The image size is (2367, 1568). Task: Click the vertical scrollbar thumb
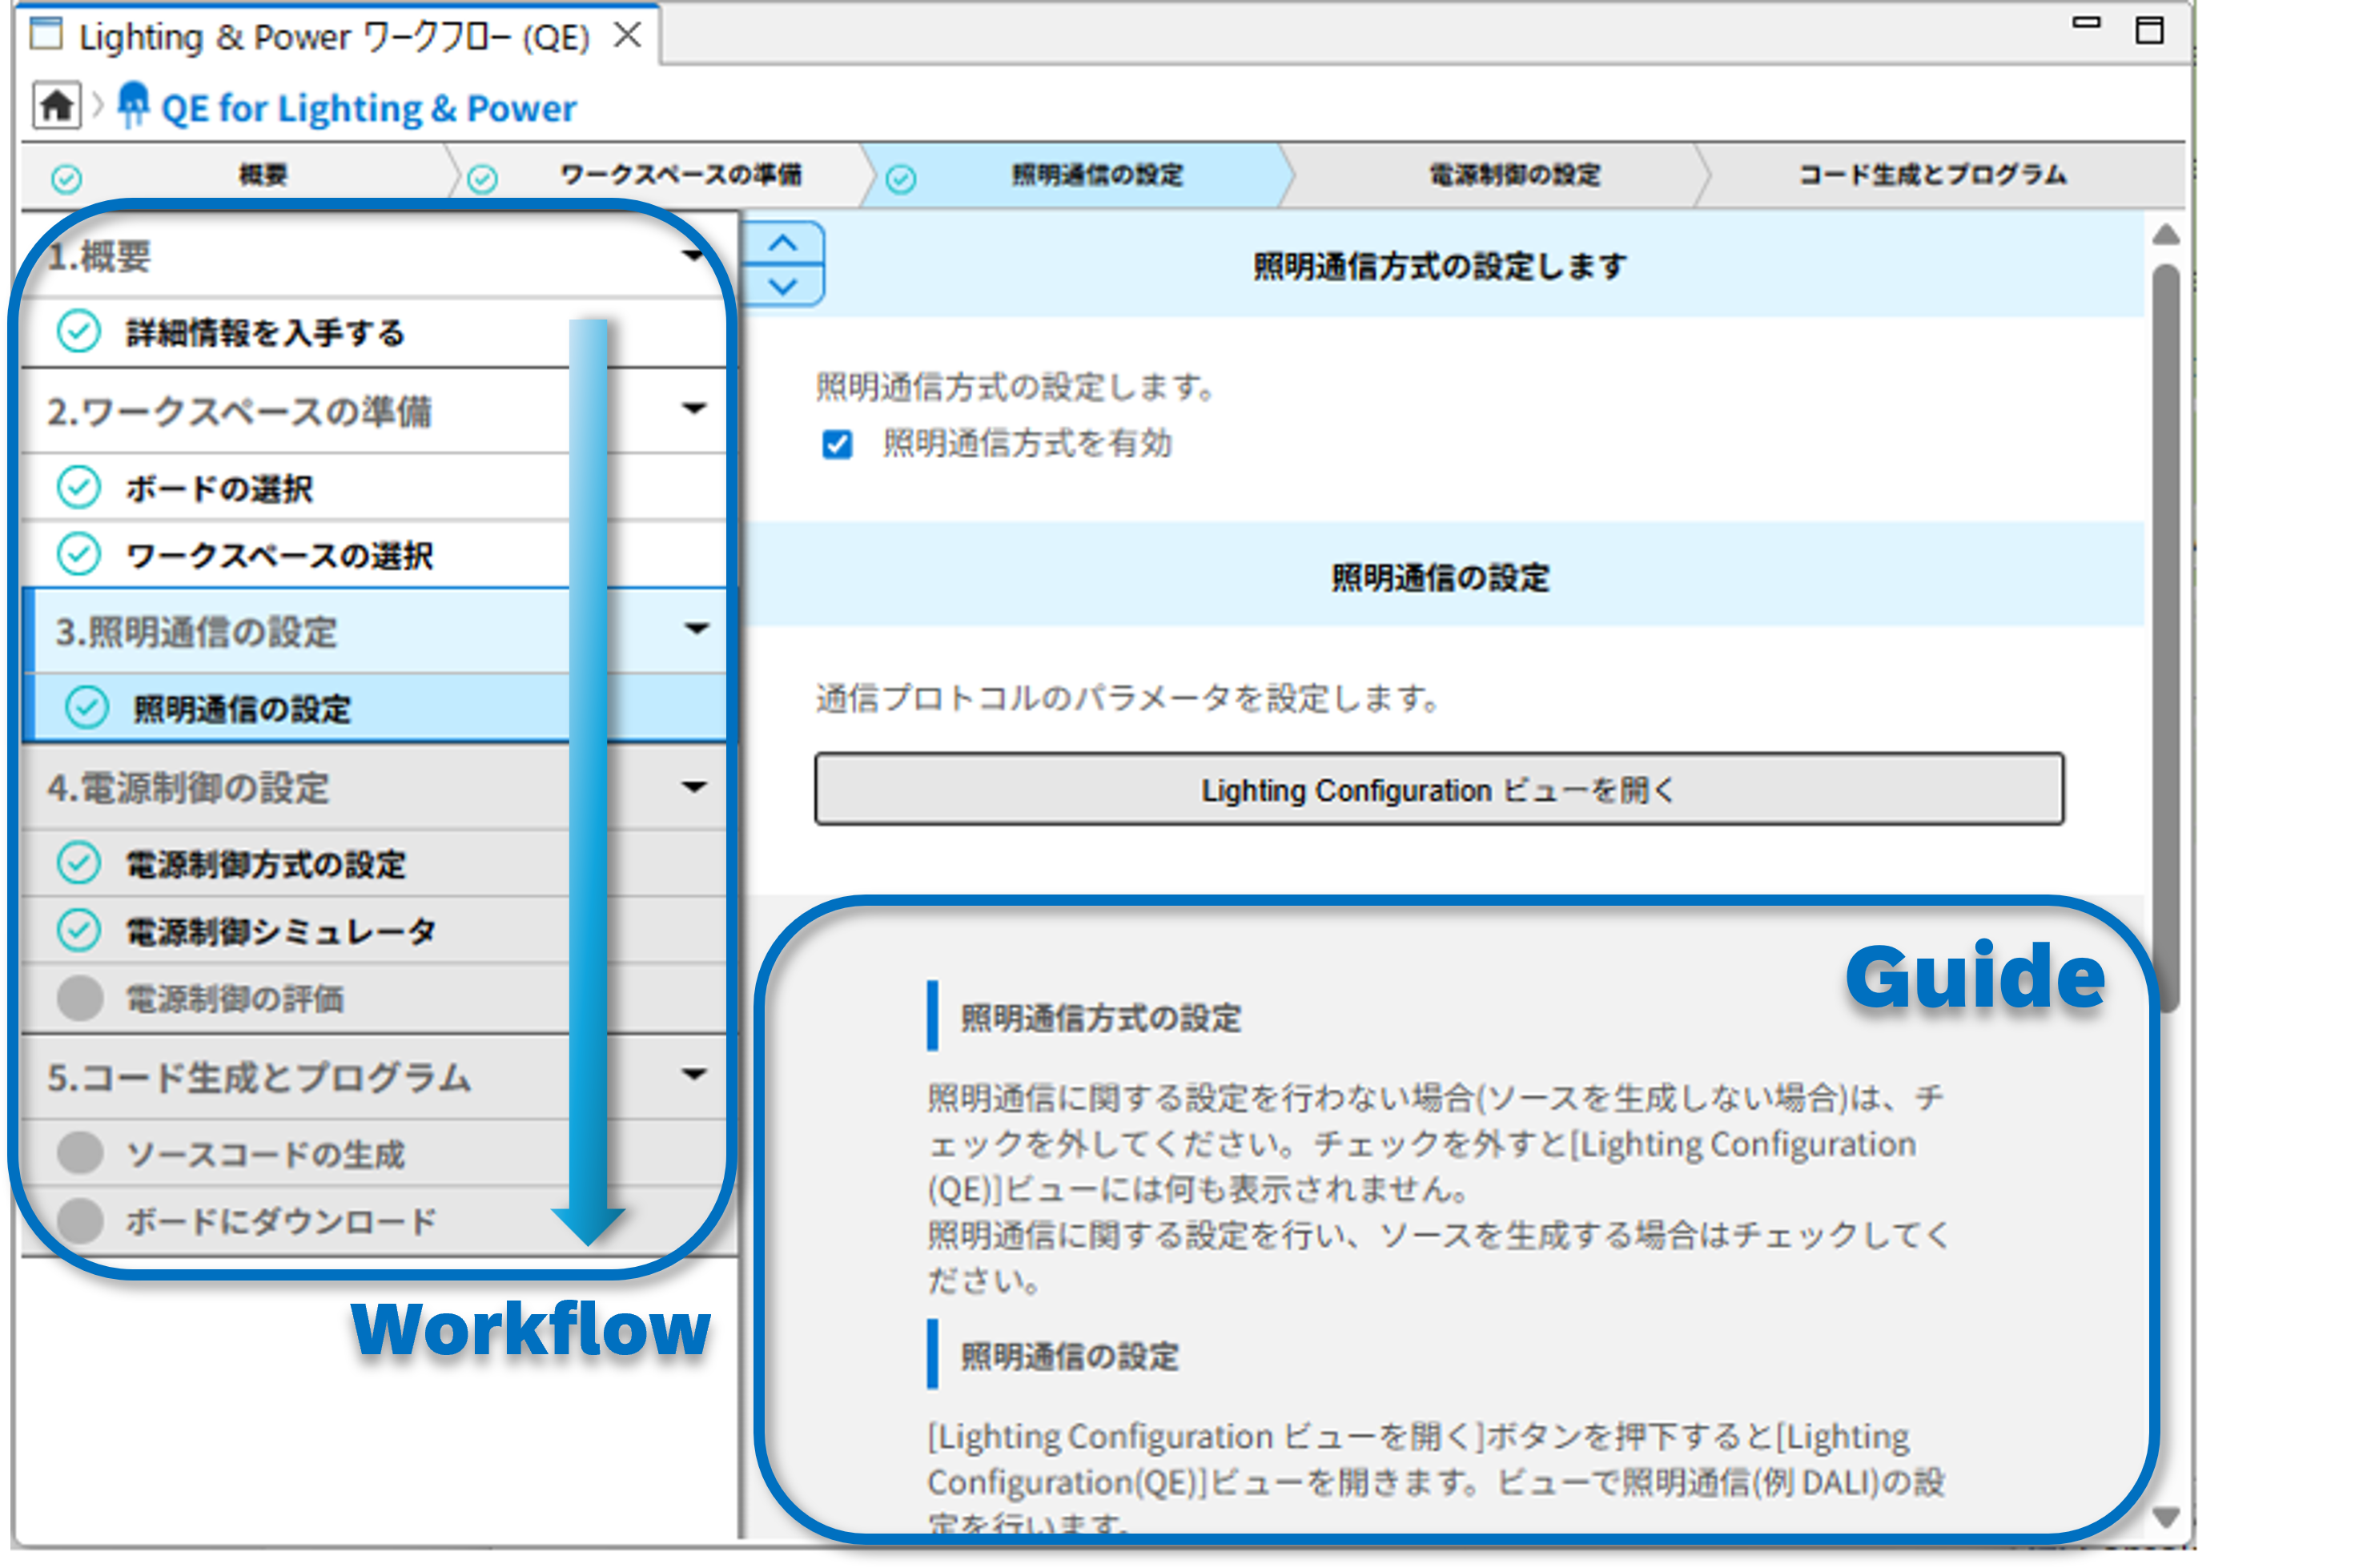tap(2165, 640)
